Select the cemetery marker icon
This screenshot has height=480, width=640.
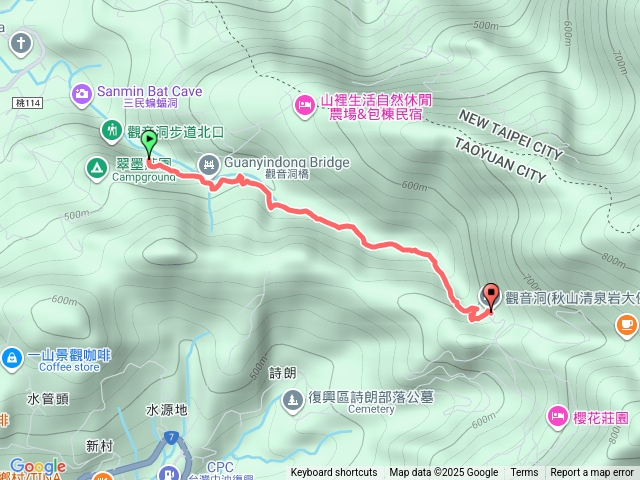(x=293, y=400)
